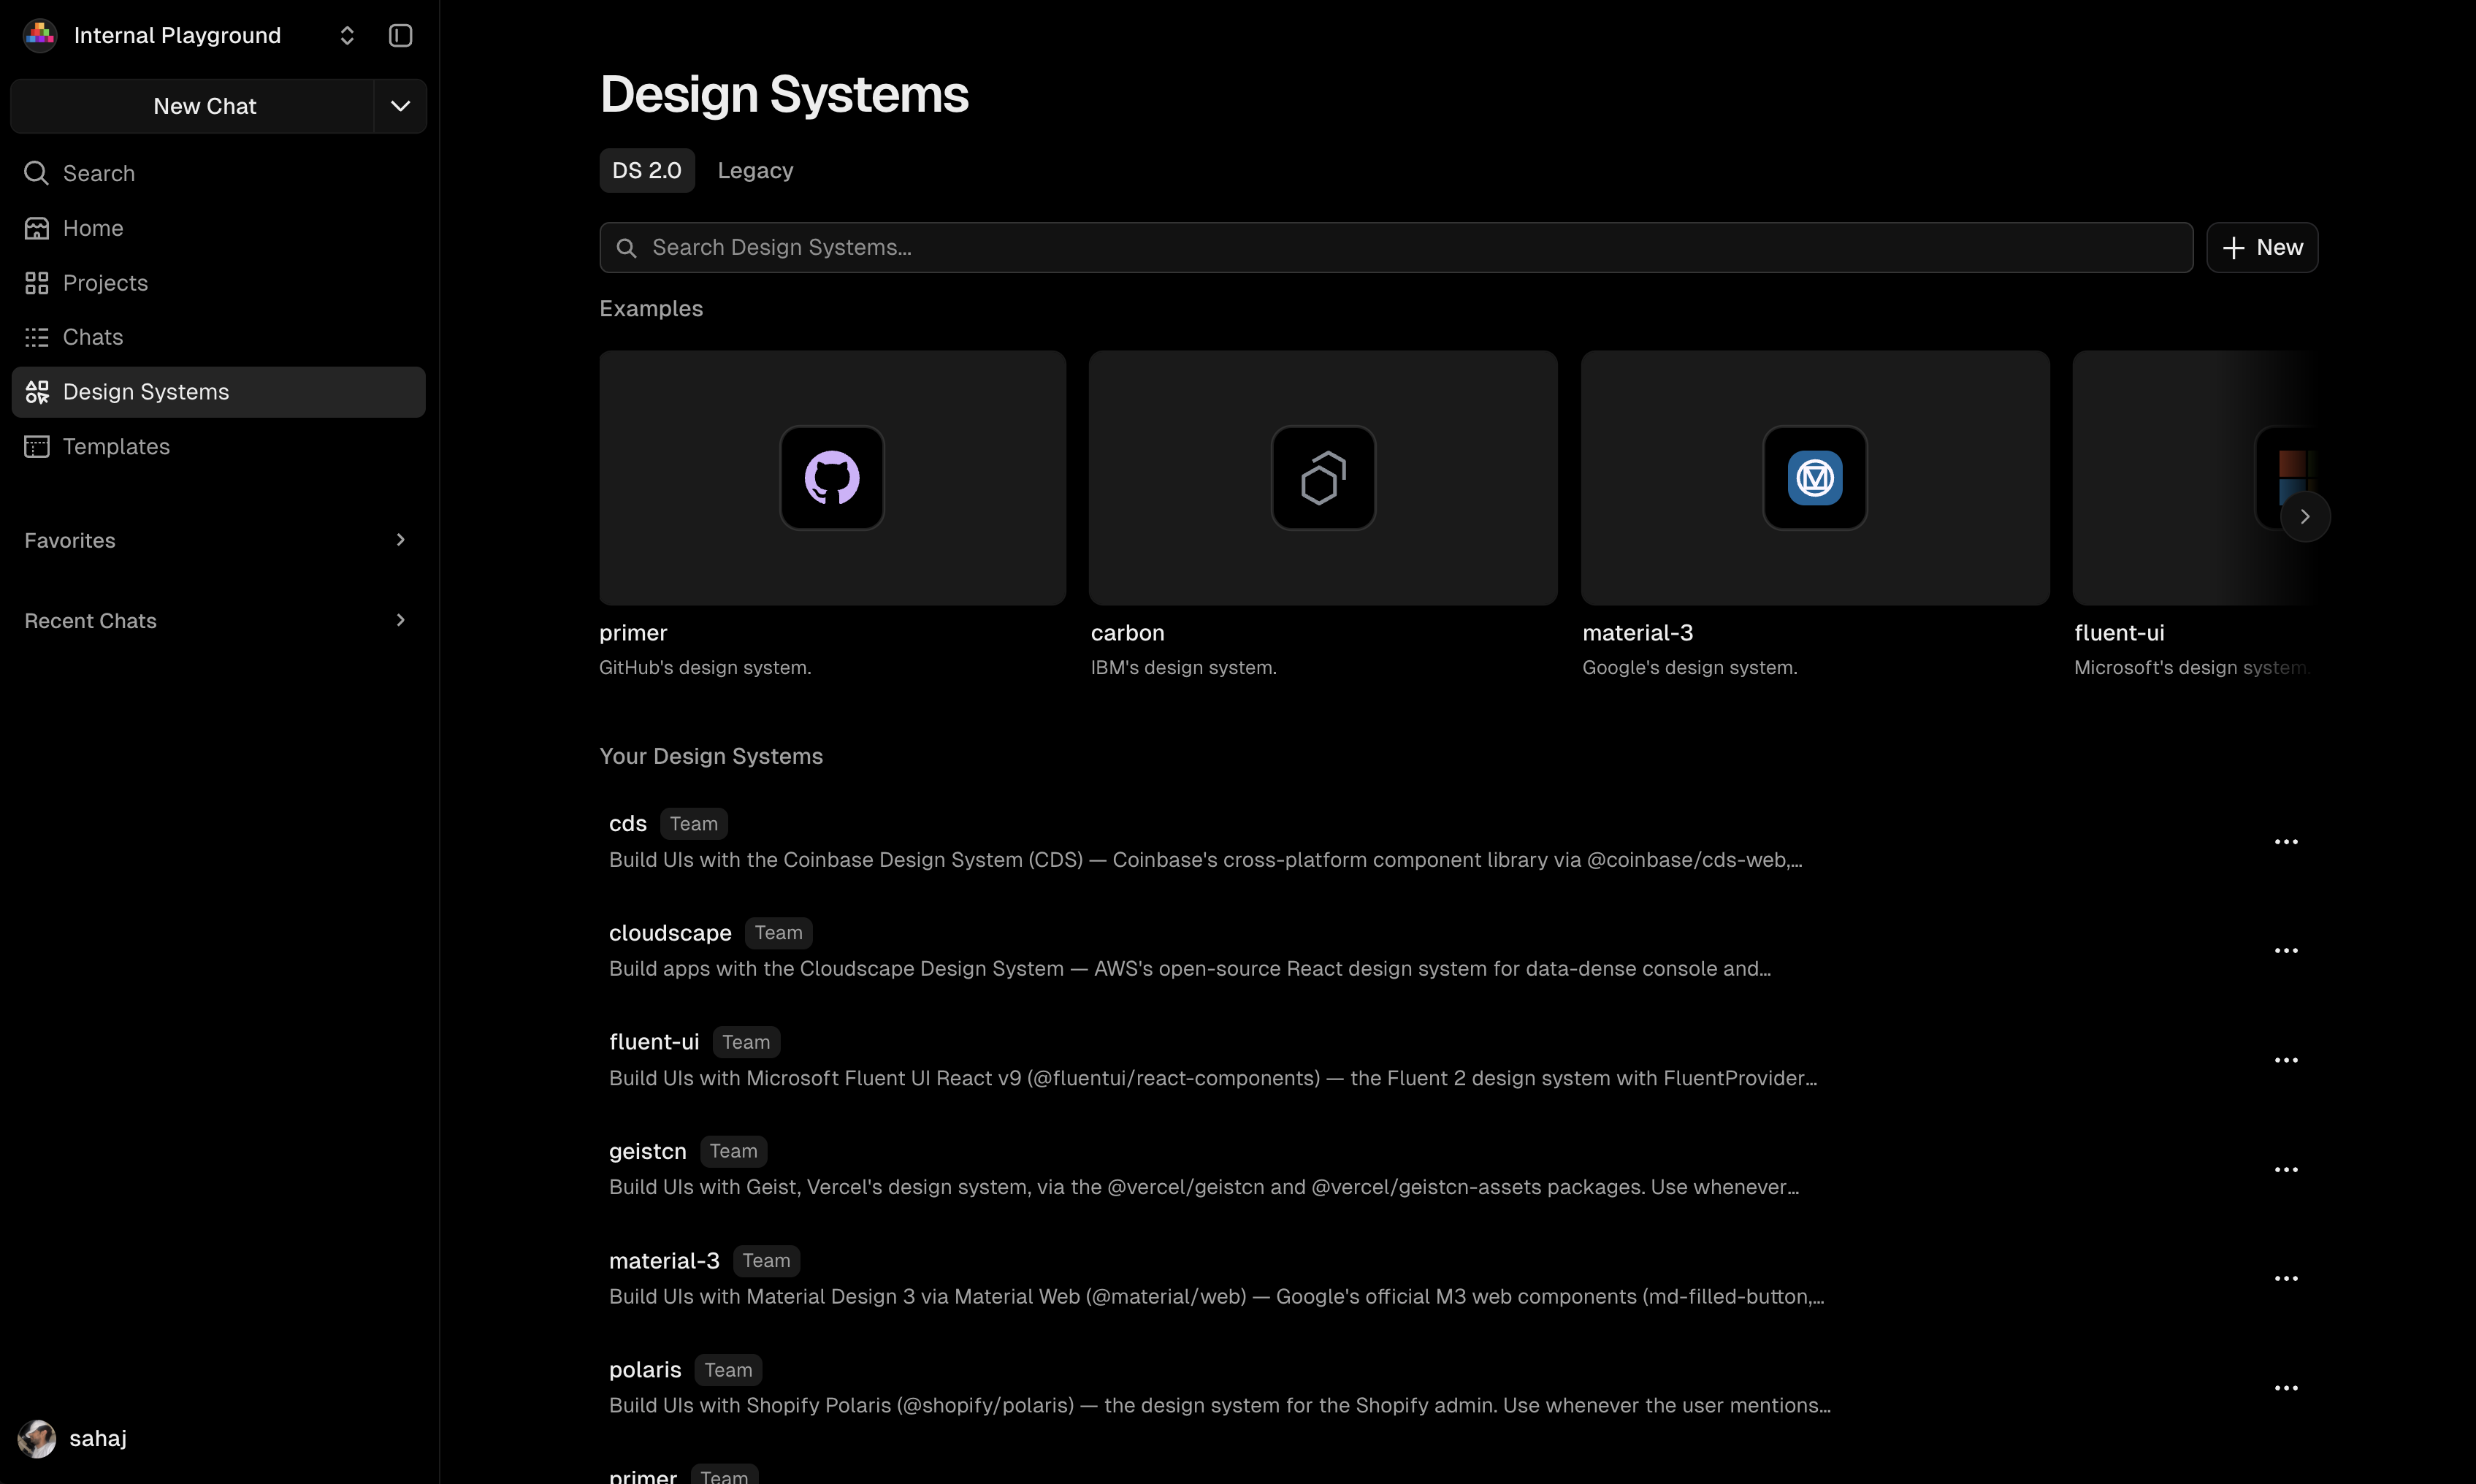Open more options for cloudscape
The image size is (2476, 1484).
point(2286,951)
